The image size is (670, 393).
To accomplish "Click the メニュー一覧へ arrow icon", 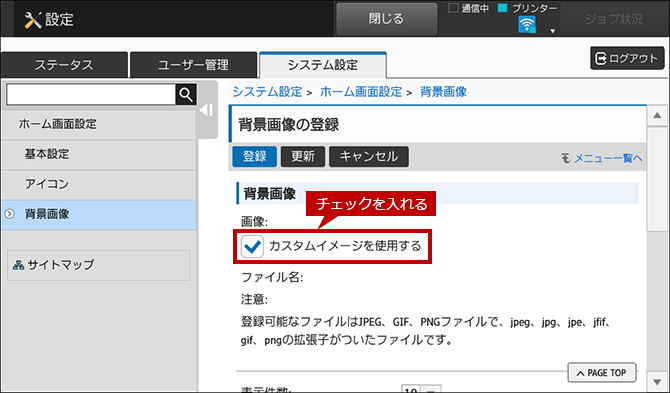I will tap(566, 158).
